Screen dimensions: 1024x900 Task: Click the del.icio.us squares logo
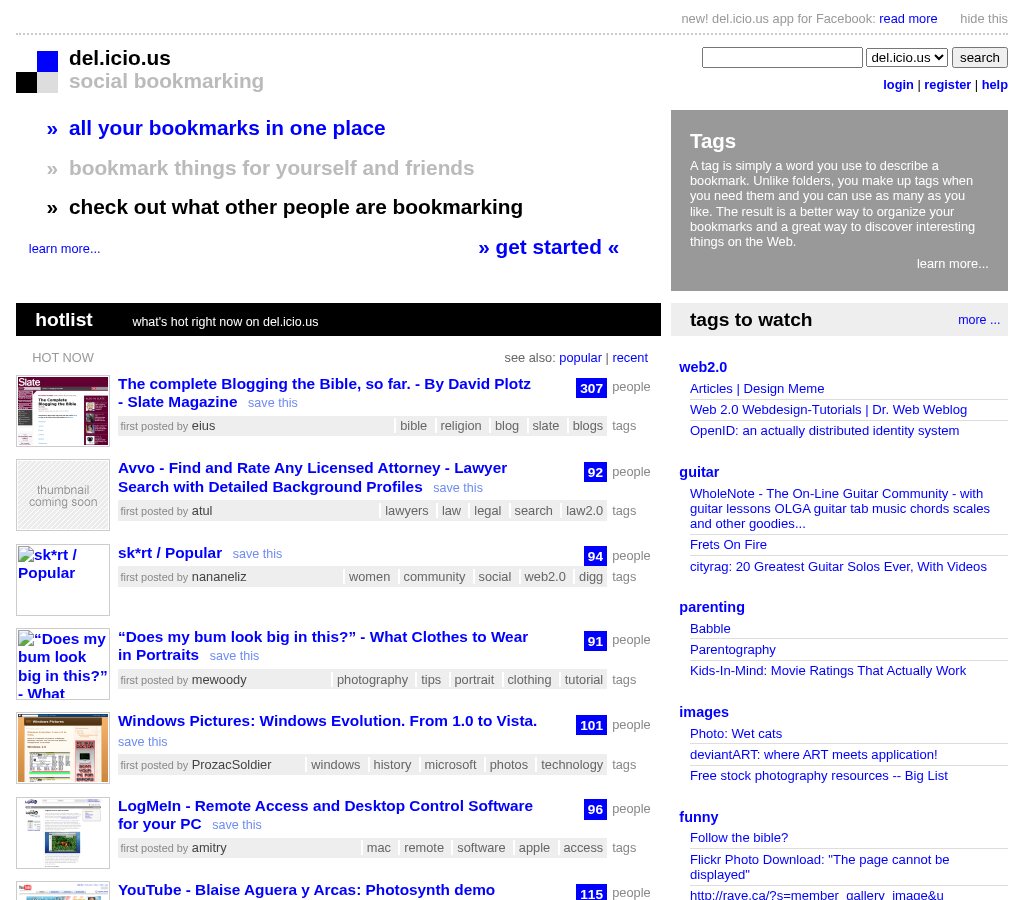point(37,72)
